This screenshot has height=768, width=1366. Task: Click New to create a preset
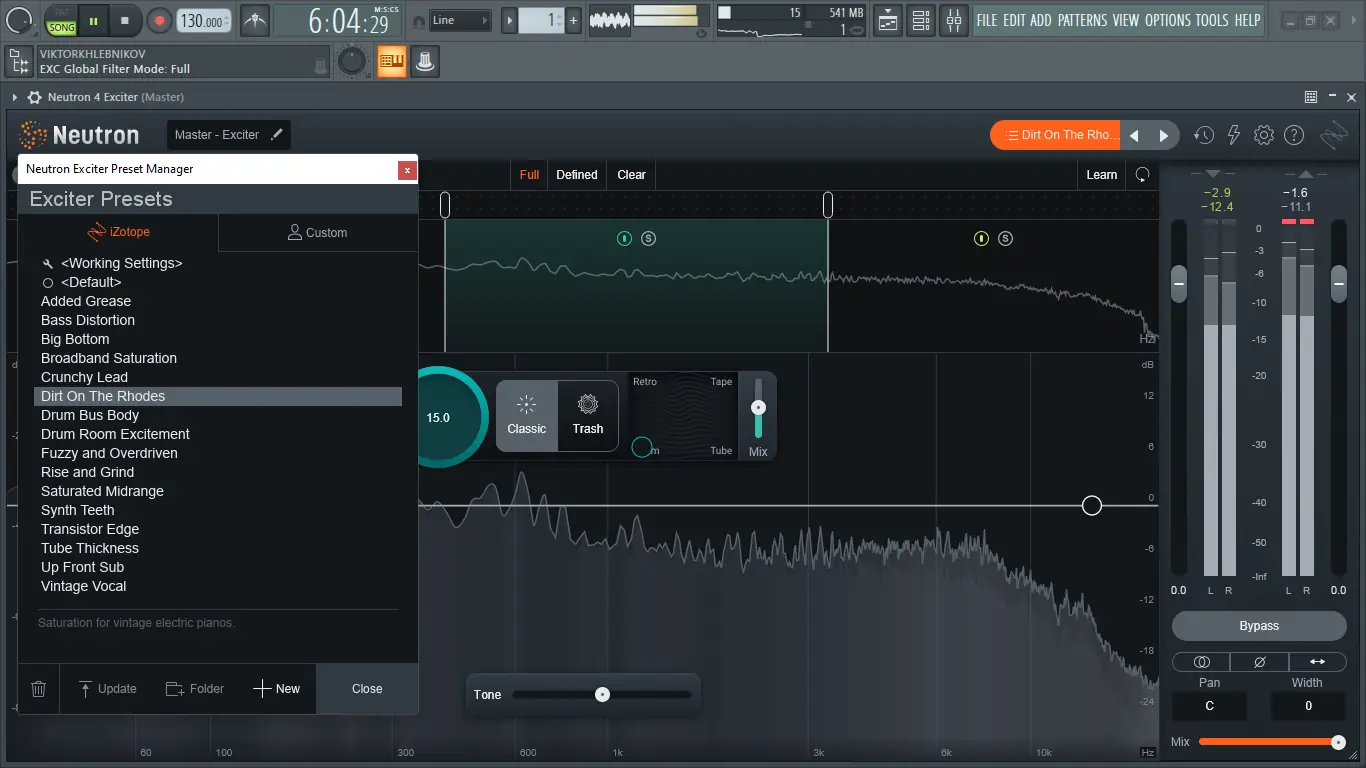[x=276, y=688]
